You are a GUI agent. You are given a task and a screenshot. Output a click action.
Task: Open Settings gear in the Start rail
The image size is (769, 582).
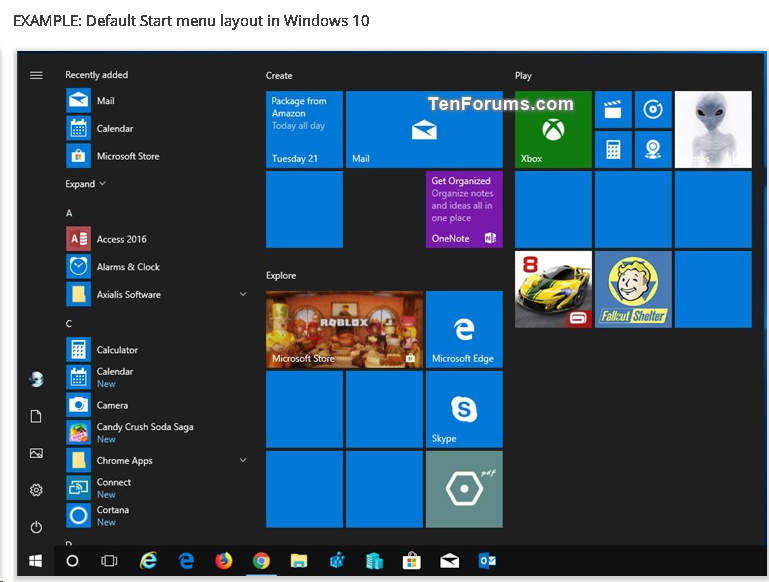[x=36, y=490]
